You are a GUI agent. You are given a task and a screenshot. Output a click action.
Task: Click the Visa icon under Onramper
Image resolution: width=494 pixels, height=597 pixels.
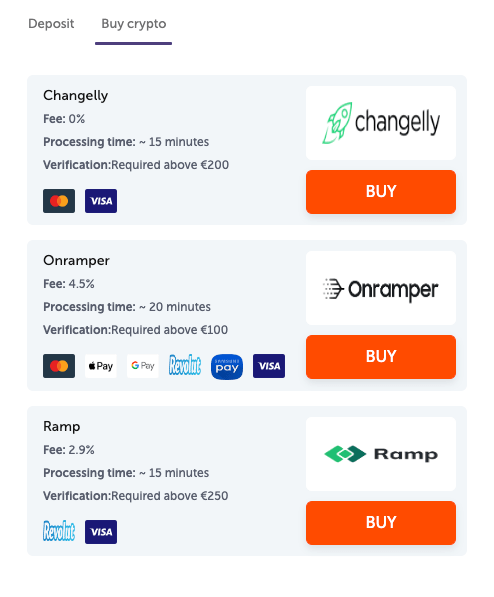click(x=269, y=366)
